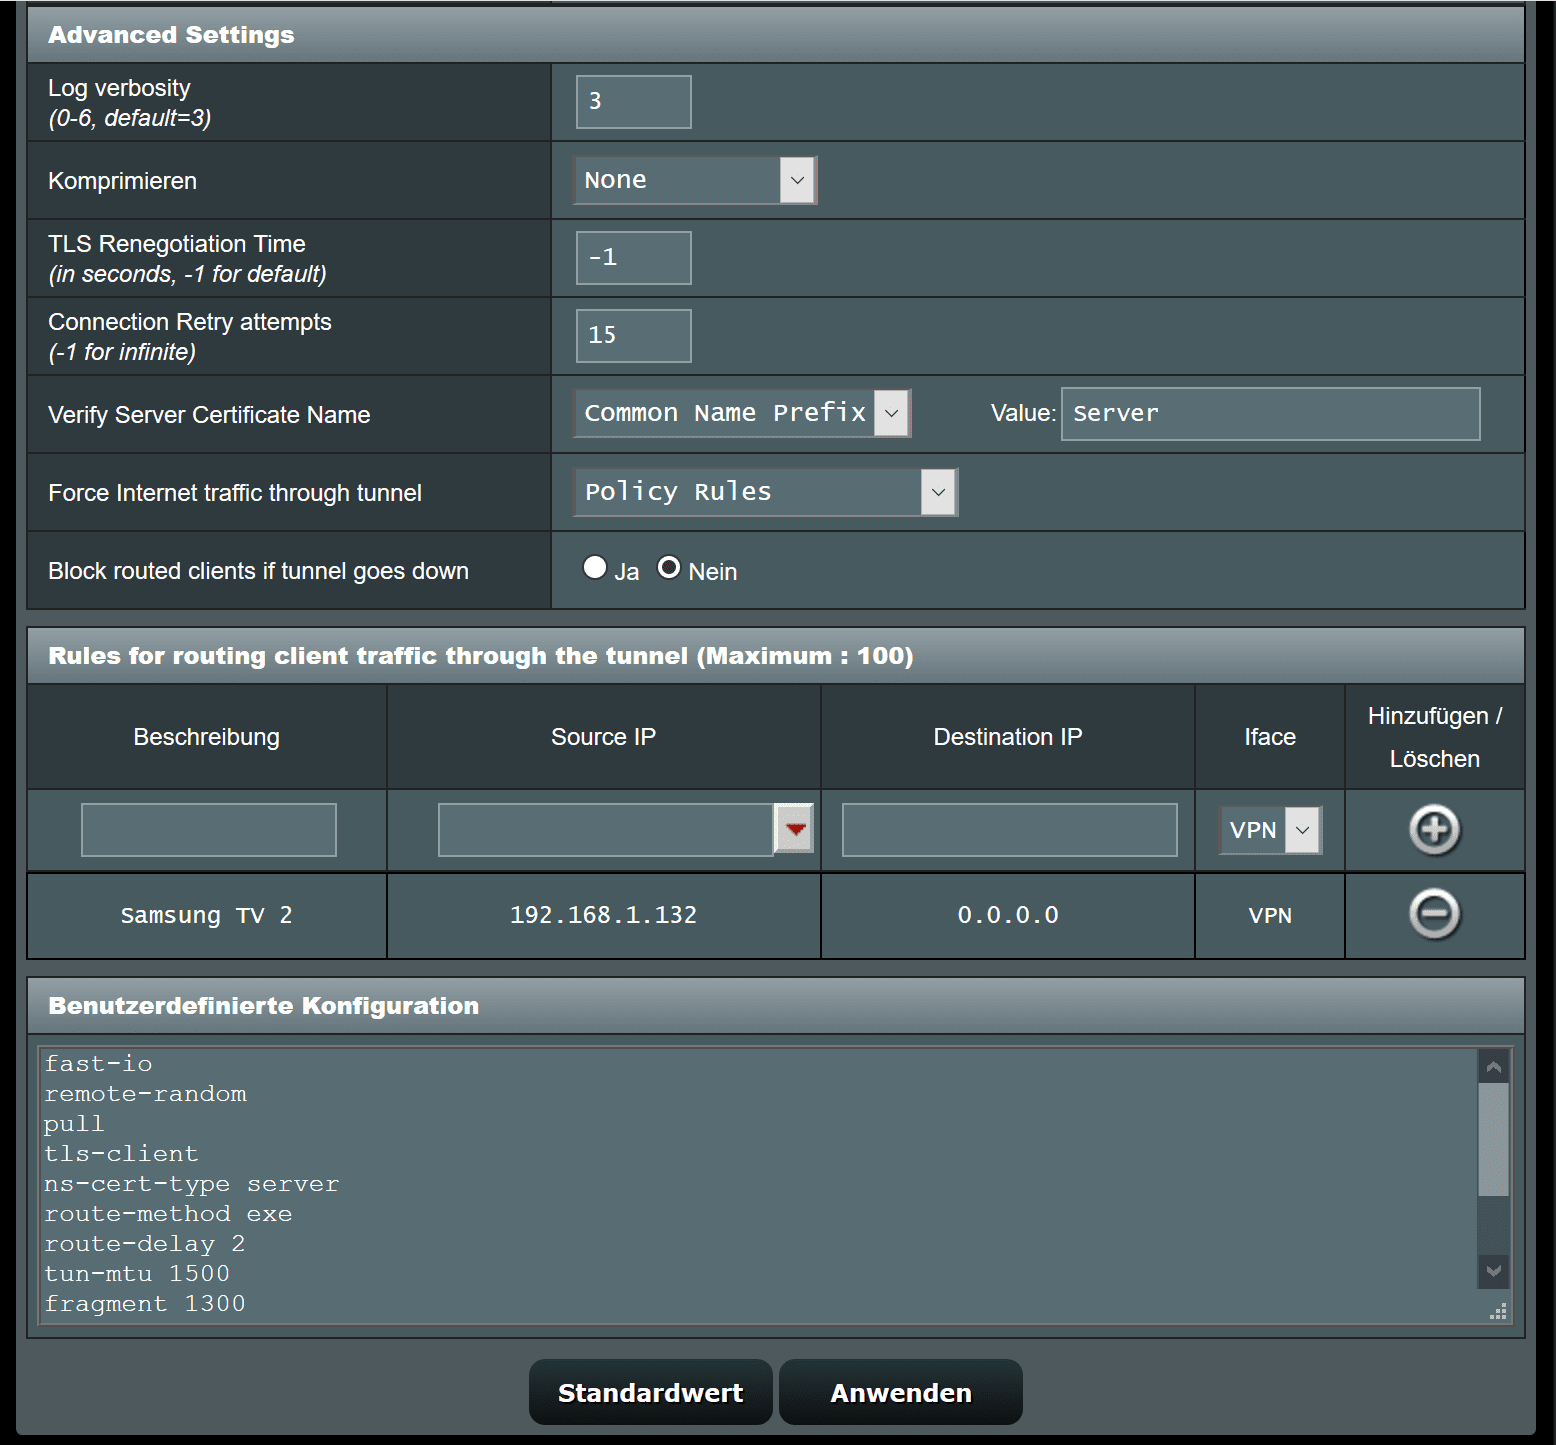Click the Rules for routing client traffic header
Image resolution: width=1556 pixels, height=1445 pixels.
click(776, 656)
